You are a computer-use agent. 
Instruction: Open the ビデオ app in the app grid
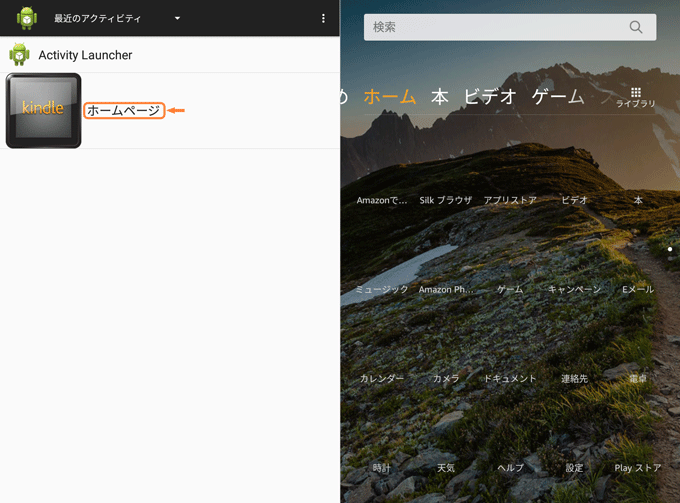(574, 200)
